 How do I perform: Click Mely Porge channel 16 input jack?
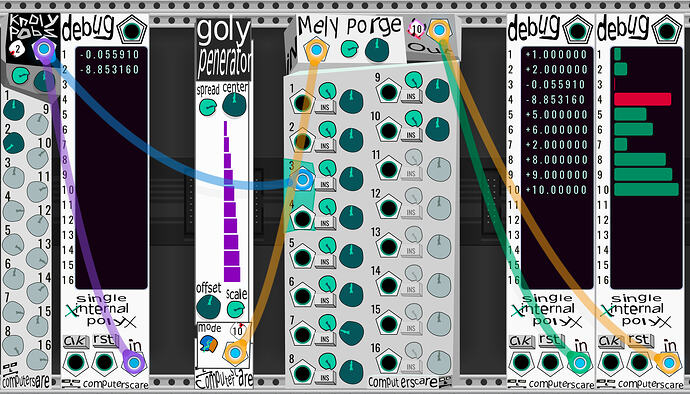(389, 362)
